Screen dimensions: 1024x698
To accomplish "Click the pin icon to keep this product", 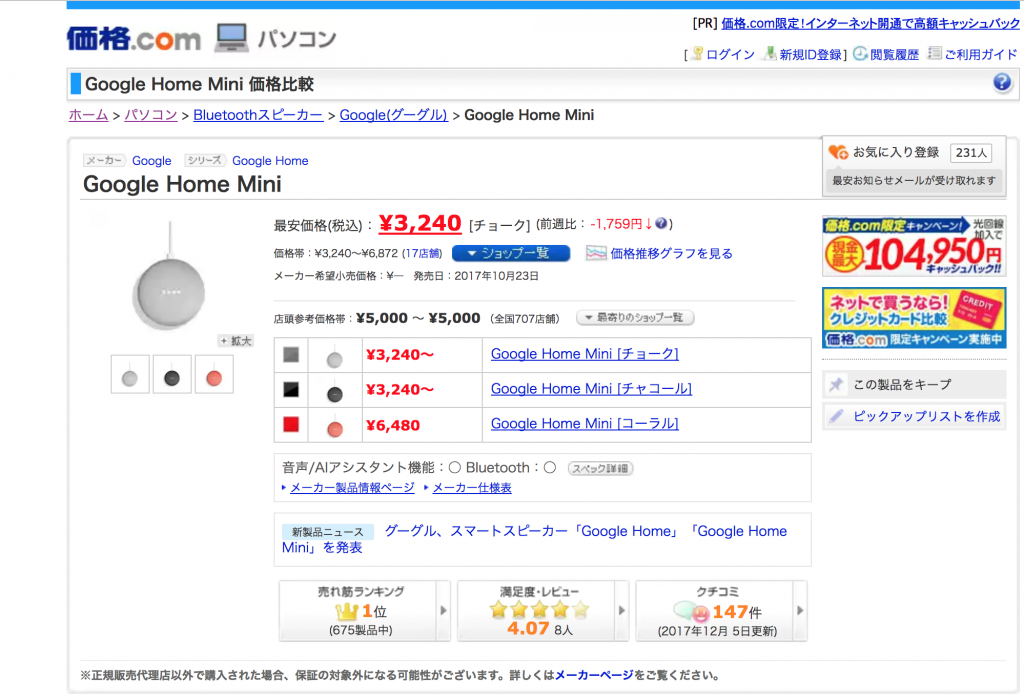I will pyautogui.click(x=836, y=384).
